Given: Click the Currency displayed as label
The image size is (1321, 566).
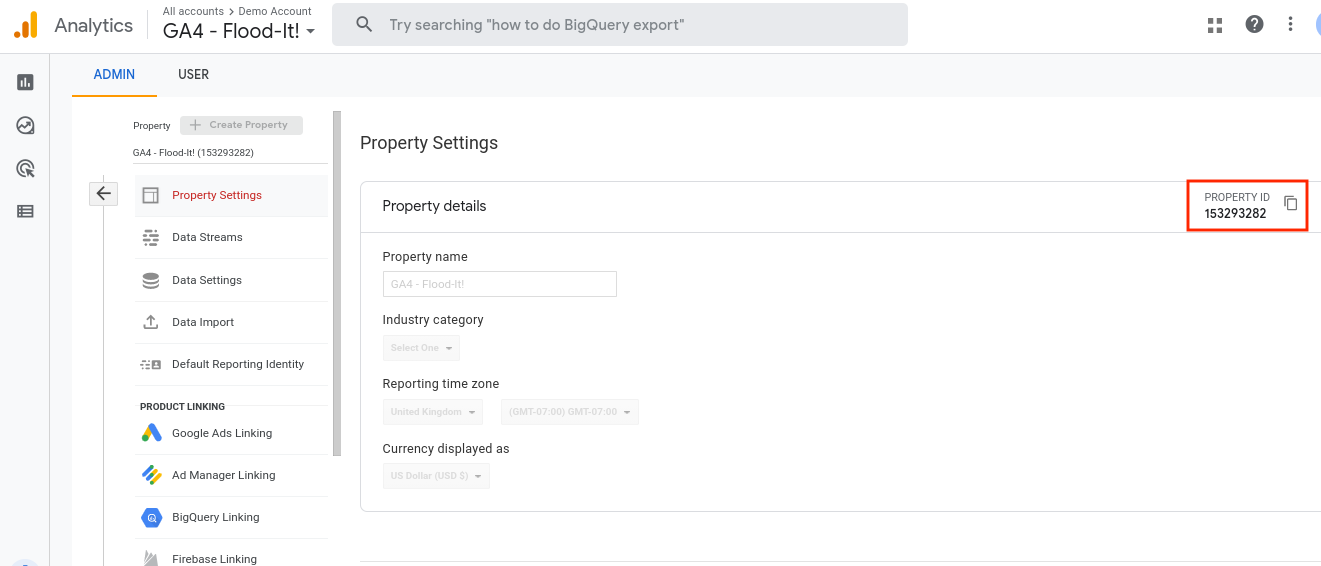Looking at the screenshot, I should (x=446, y=449).
